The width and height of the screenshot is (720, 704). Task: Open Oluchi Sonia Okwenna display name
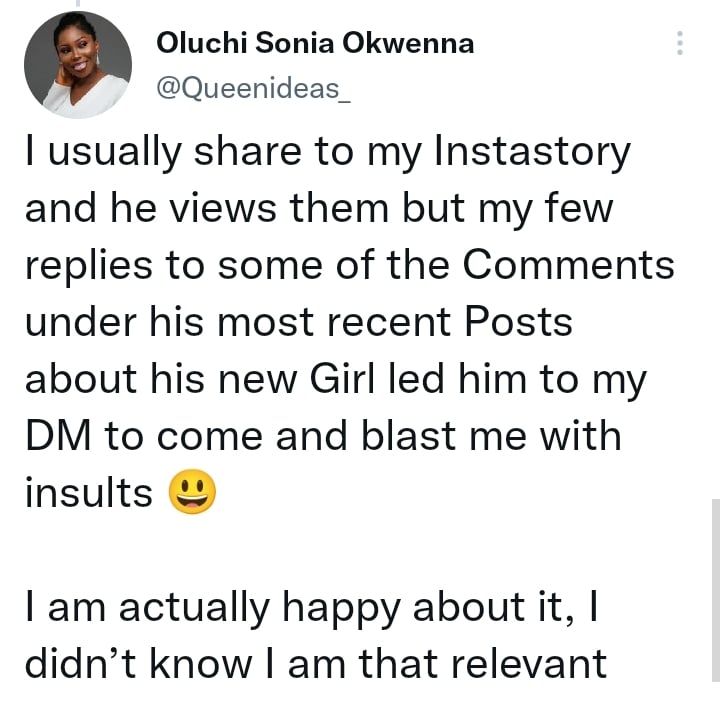tap(315, 43)
